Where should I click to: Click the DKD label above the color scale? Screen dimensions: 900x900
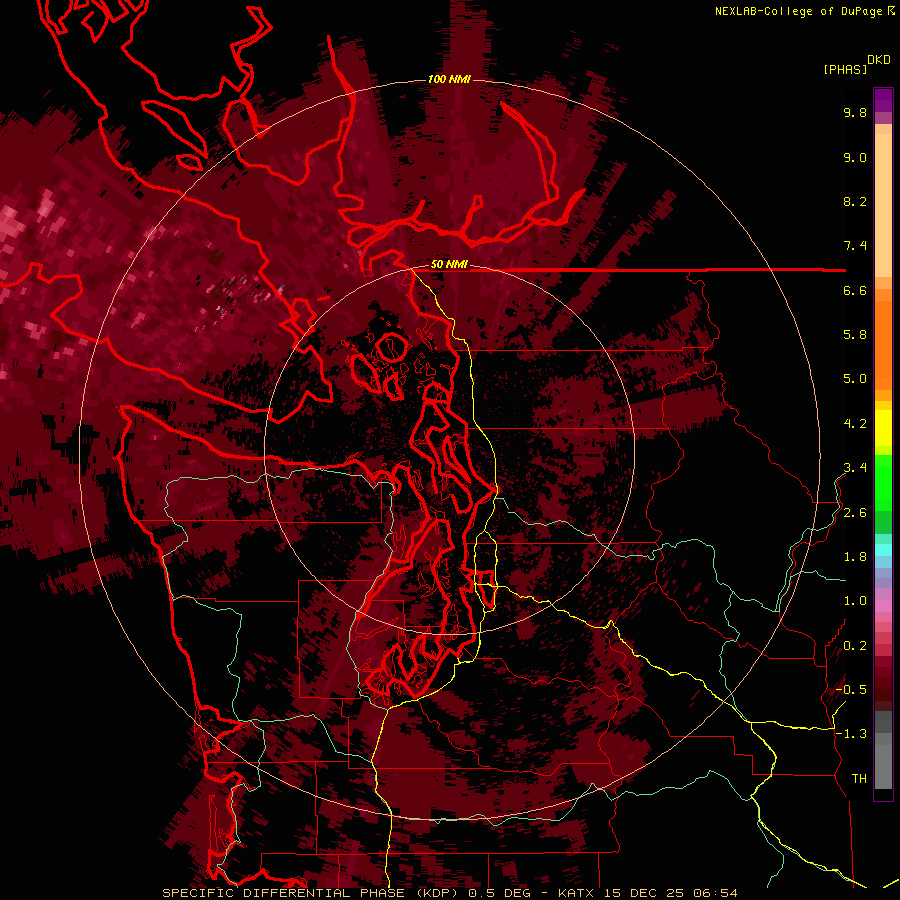[879, 60]
